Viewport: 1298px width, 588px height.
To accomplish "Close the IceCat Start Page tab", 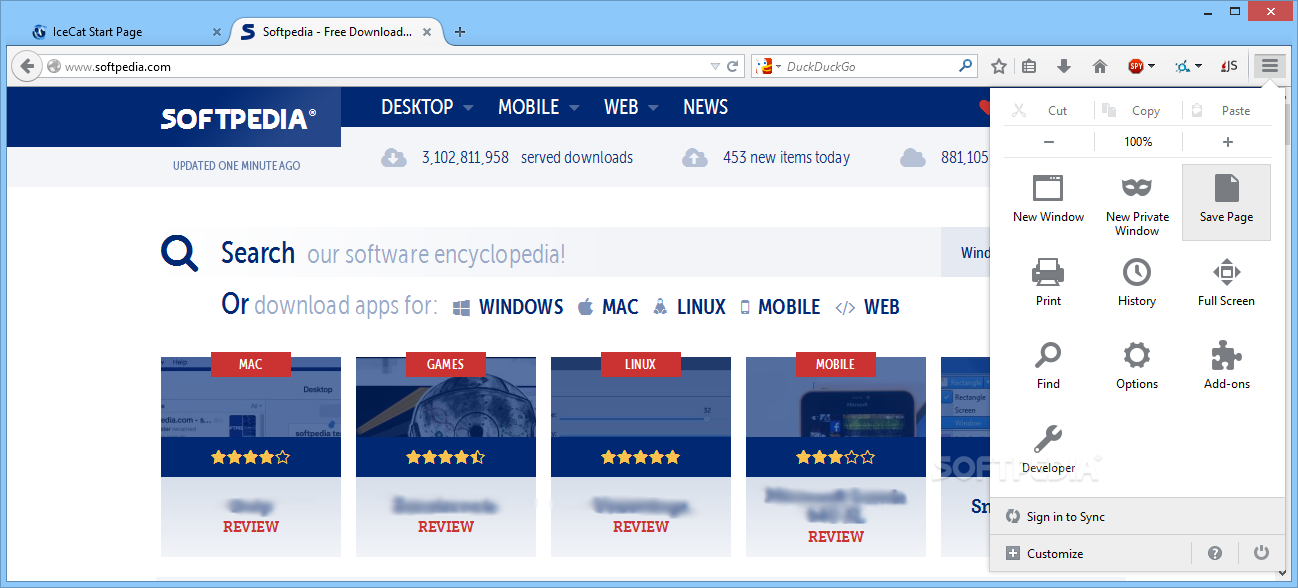I will coord(217,32).
